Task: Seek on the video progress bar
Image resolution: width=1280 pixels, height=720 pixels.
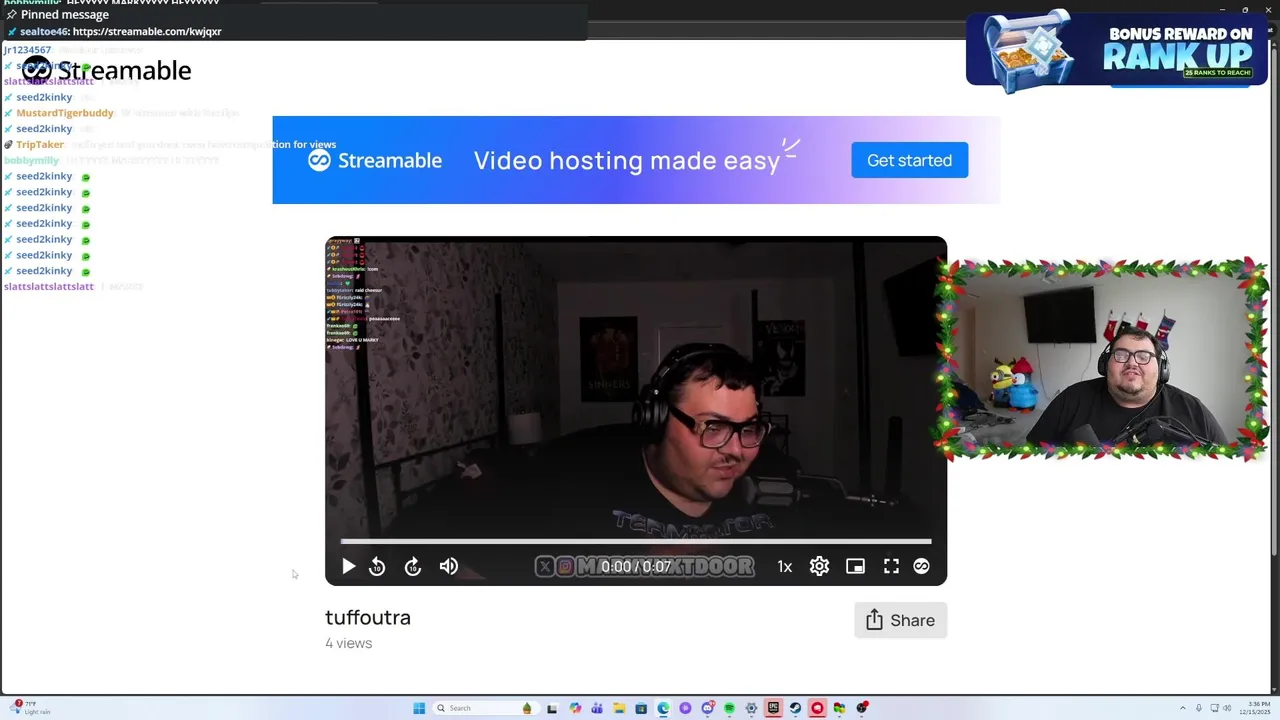Action: 636,542
